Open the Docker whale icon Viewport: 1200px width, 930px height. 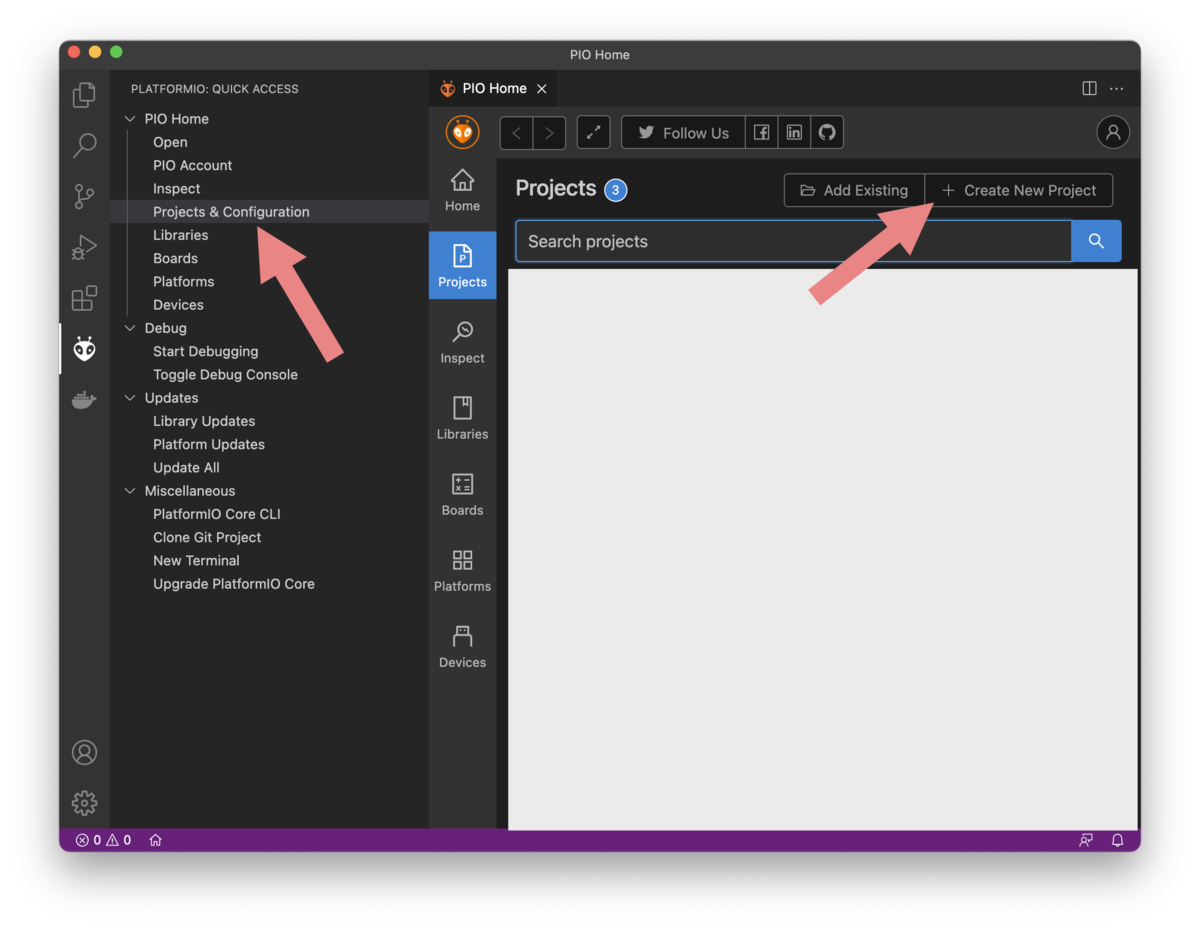click(x=84, y=400)
